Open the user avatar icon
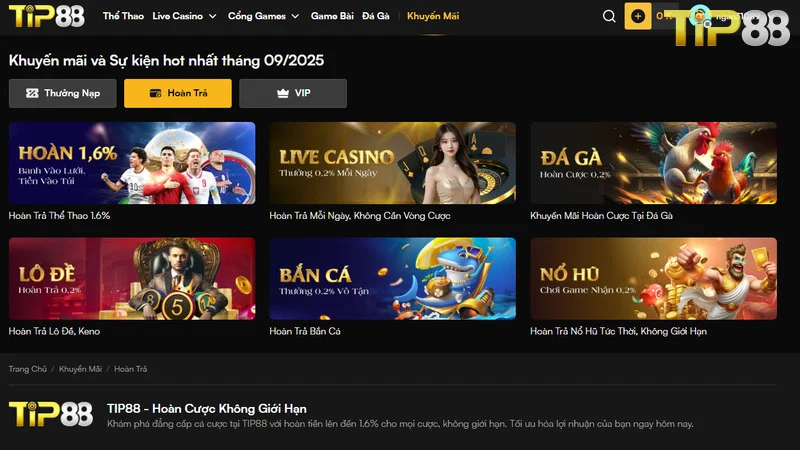Viewport: 800px width, 450px height. point(699,16)
